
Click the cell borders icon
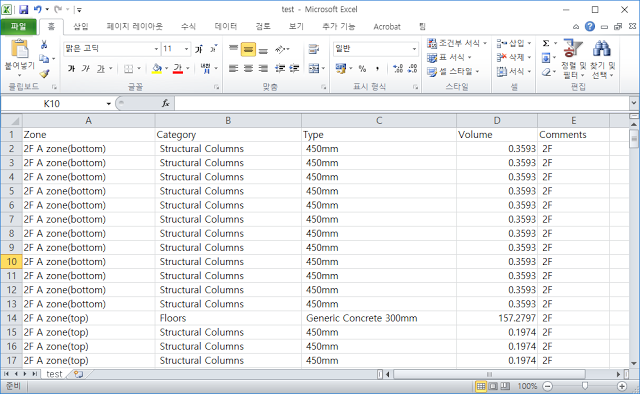click(x=128, y=69)
